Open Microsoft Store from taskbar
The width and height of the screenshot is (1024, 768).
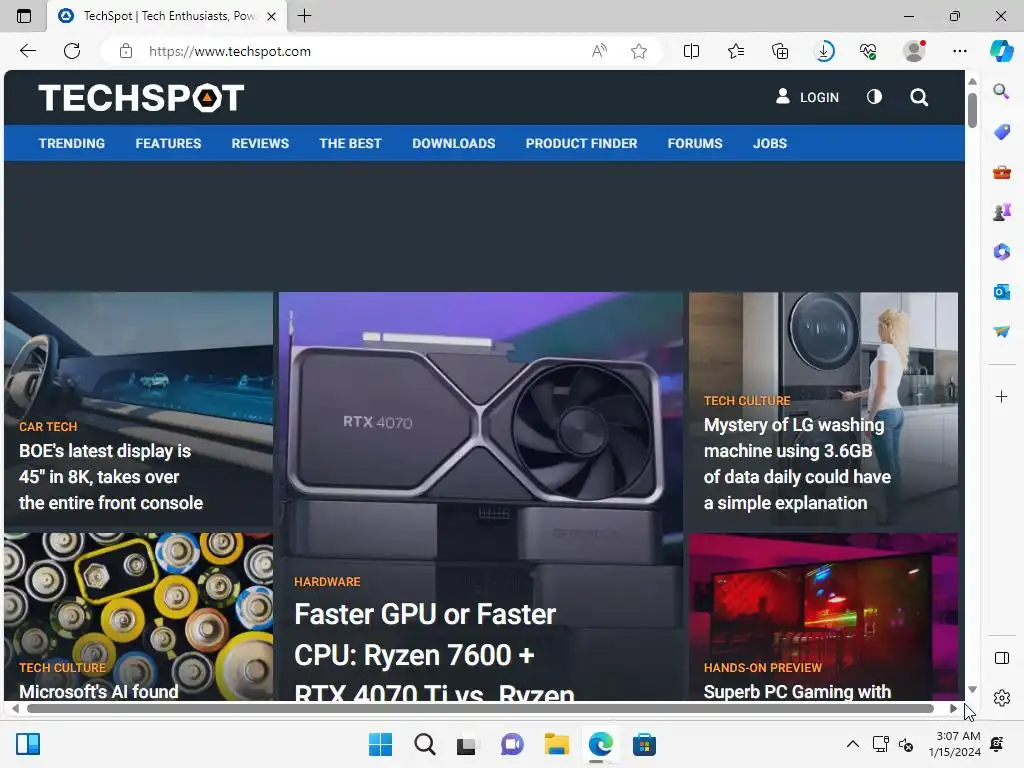pos(644,744)
